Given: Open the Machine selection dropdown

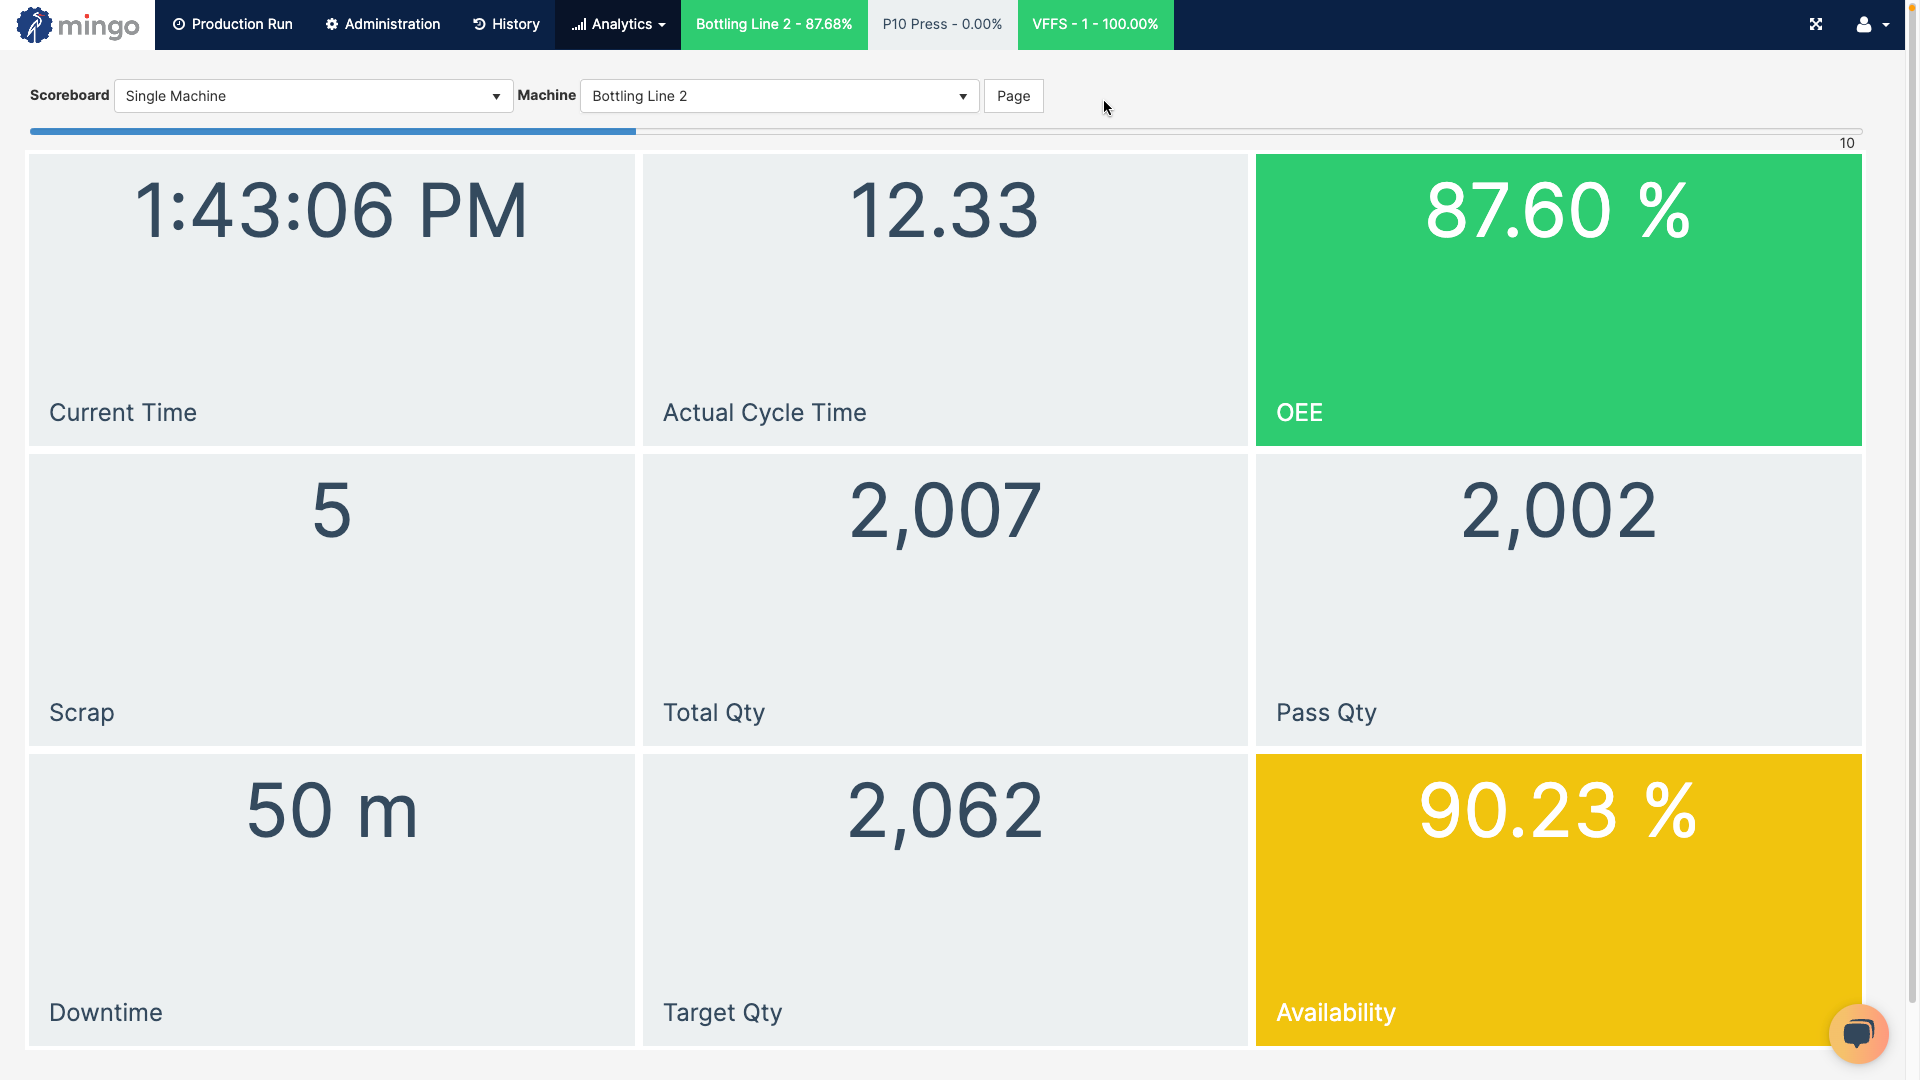Looking at the screenshot, I should coord(779,96).
